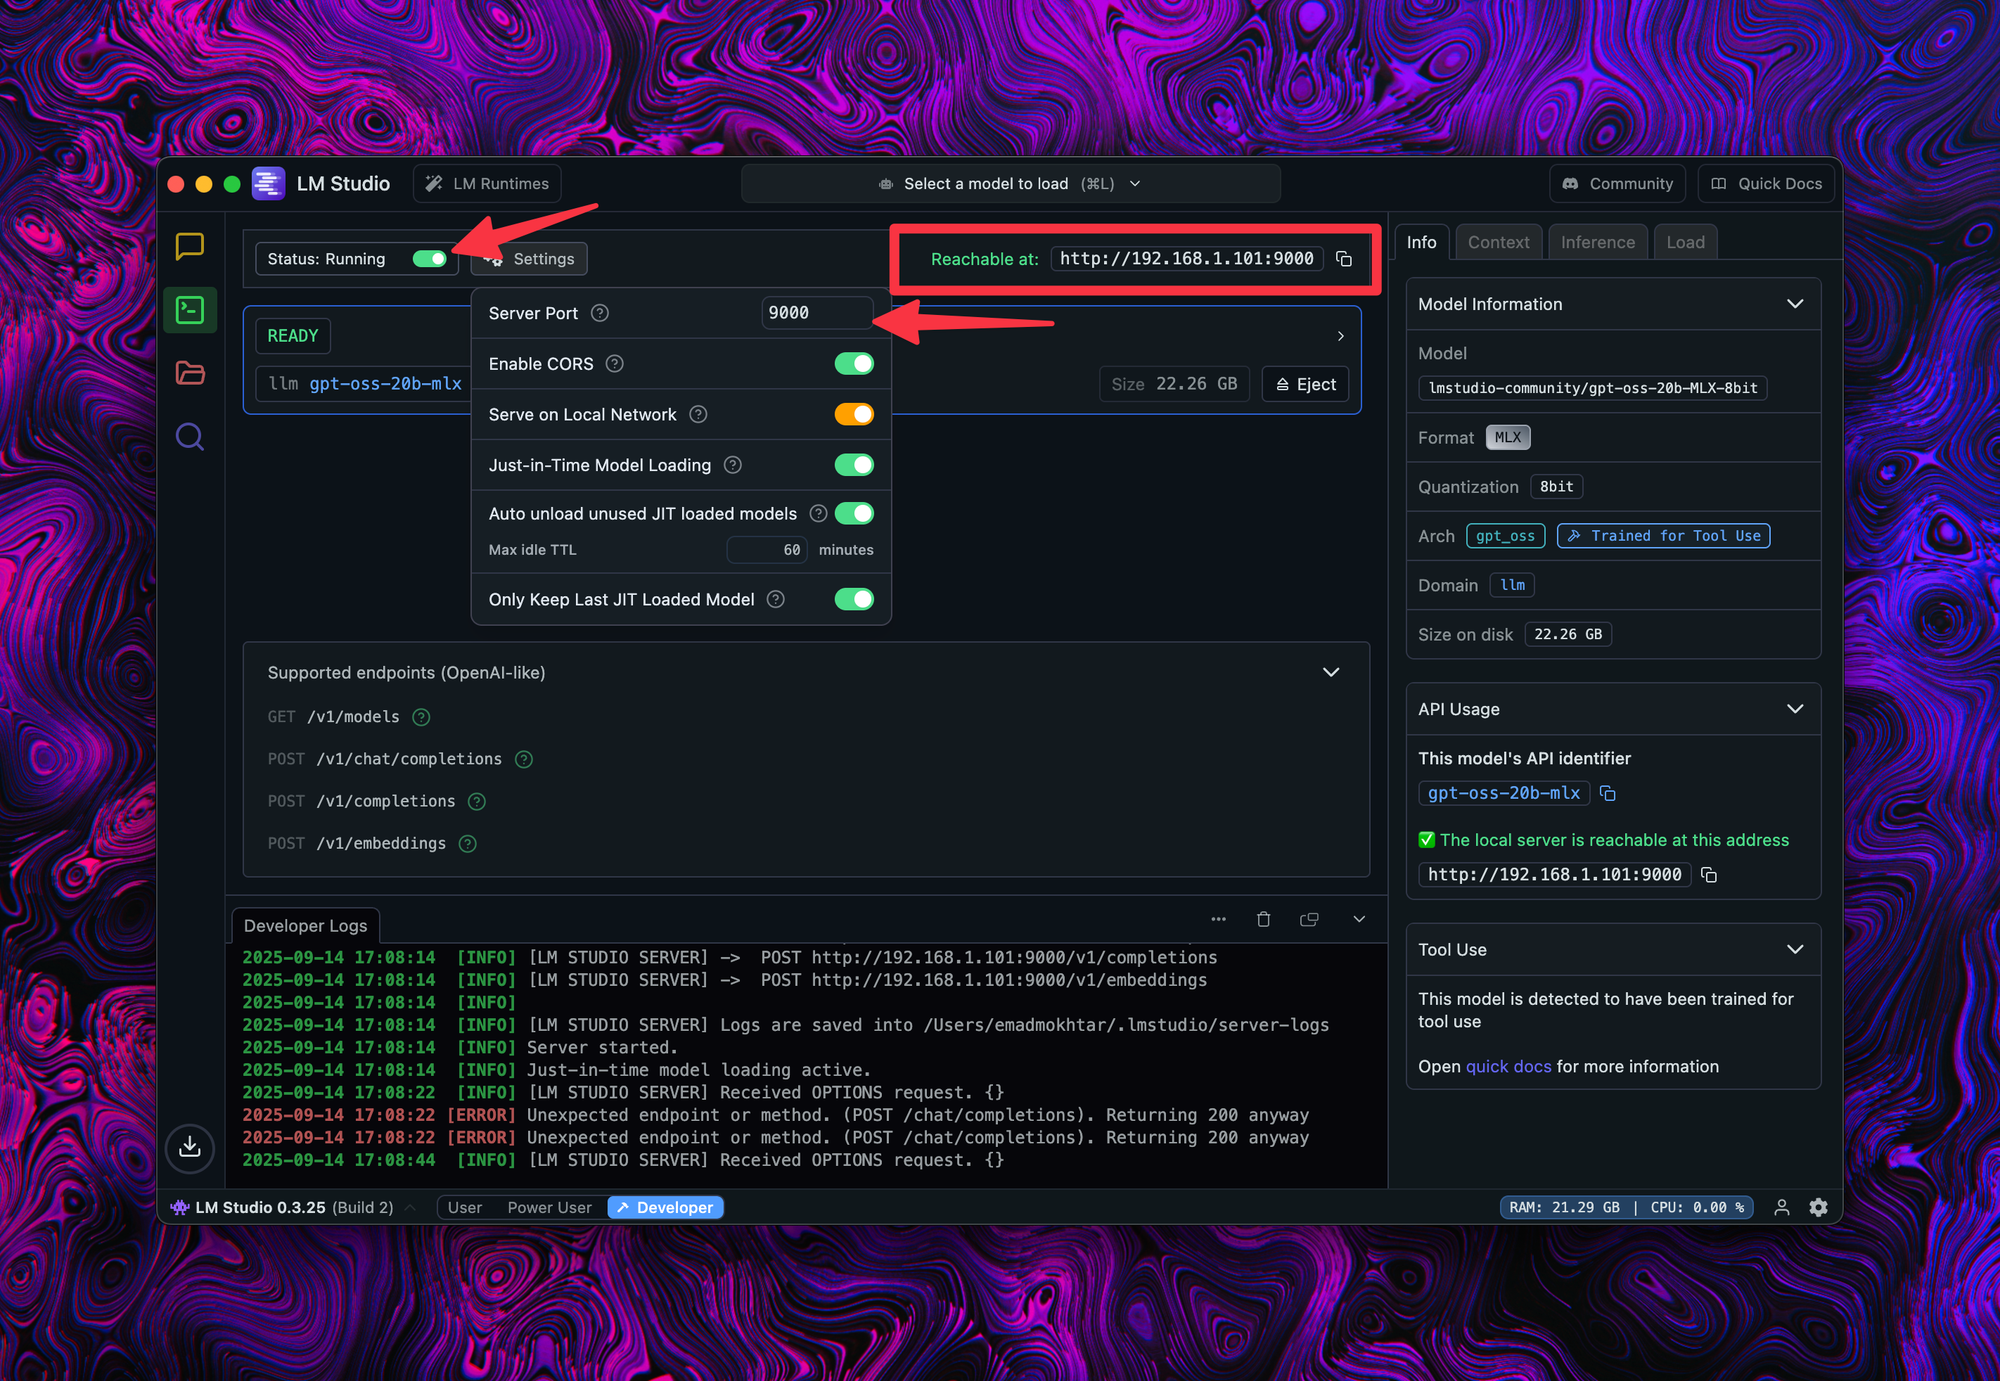2000x1381 pixels.
Task: Switch to User mode
Action: [465, 1208]
